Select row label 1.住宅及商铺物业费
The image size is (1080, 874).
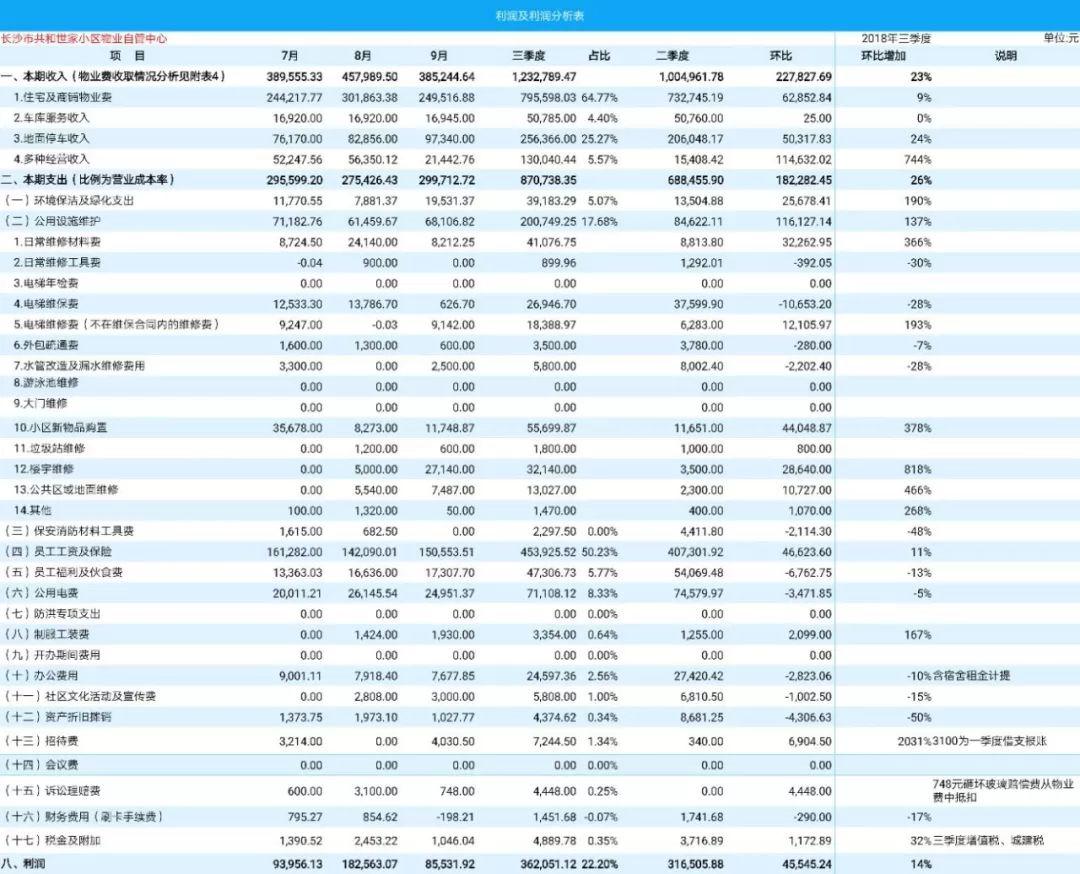(63, 97)
